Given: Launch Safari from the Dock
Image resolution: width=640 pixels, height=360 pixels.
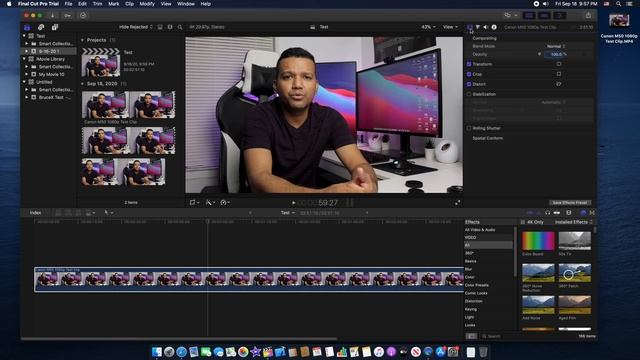Looking at the screenshot, I should tap(182, 352).
